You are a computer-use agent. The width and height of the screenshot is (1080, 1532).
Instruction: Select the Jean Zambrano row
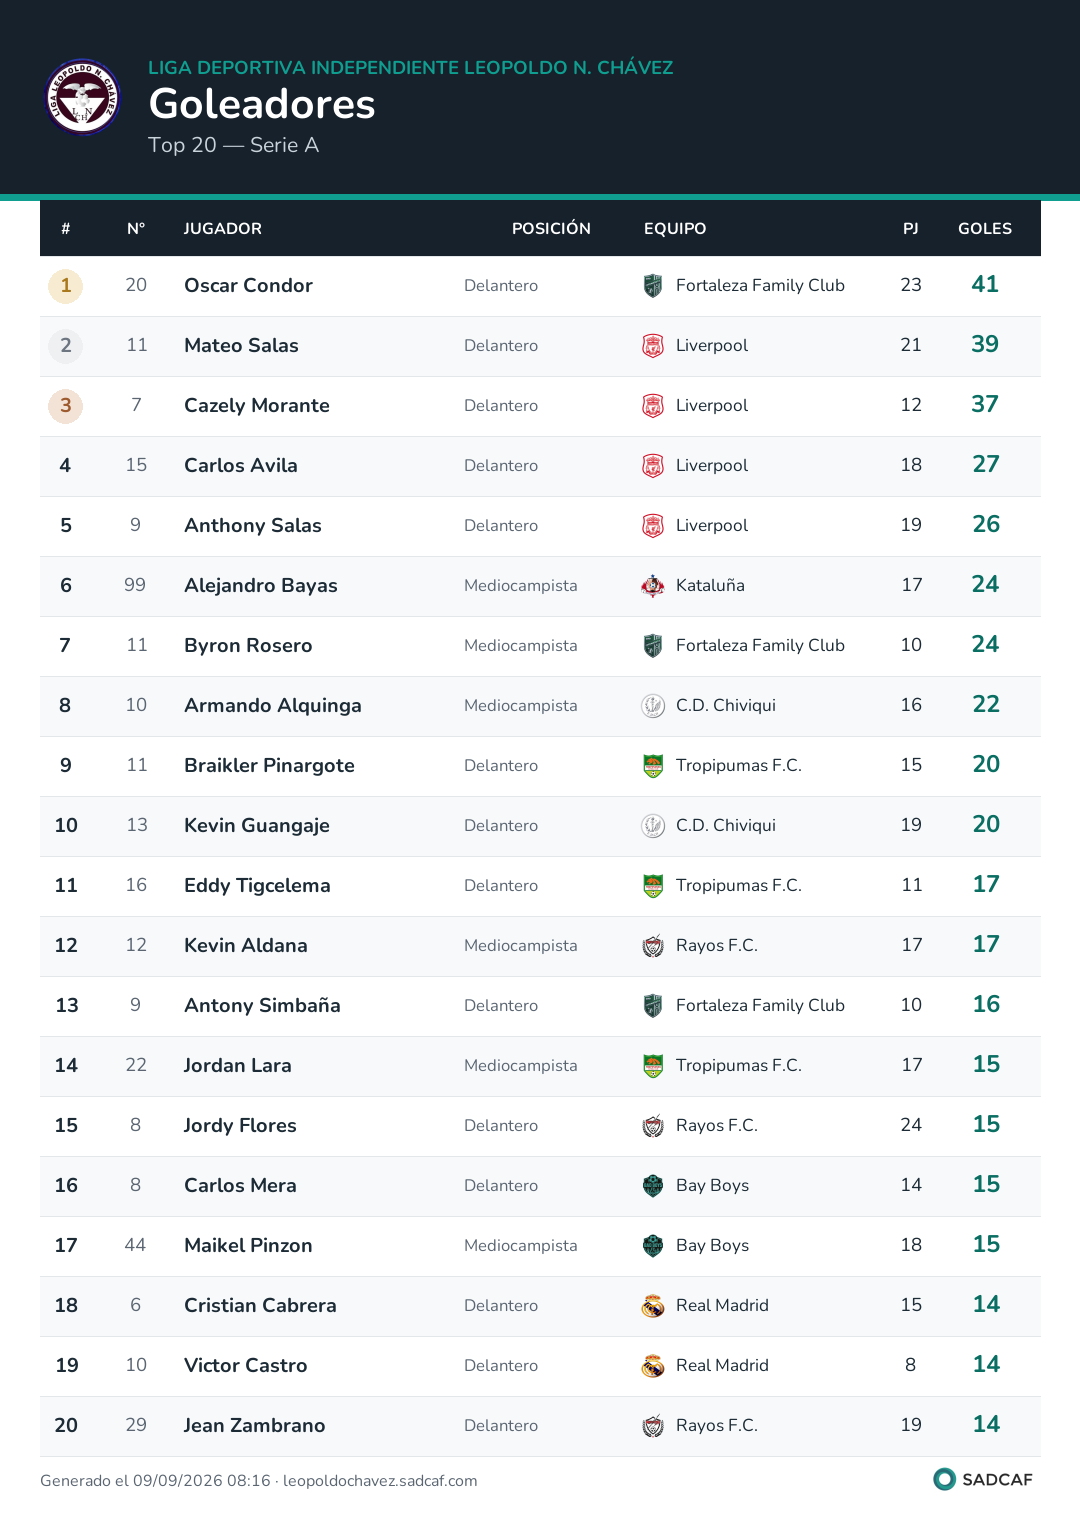coord(540,1426)
